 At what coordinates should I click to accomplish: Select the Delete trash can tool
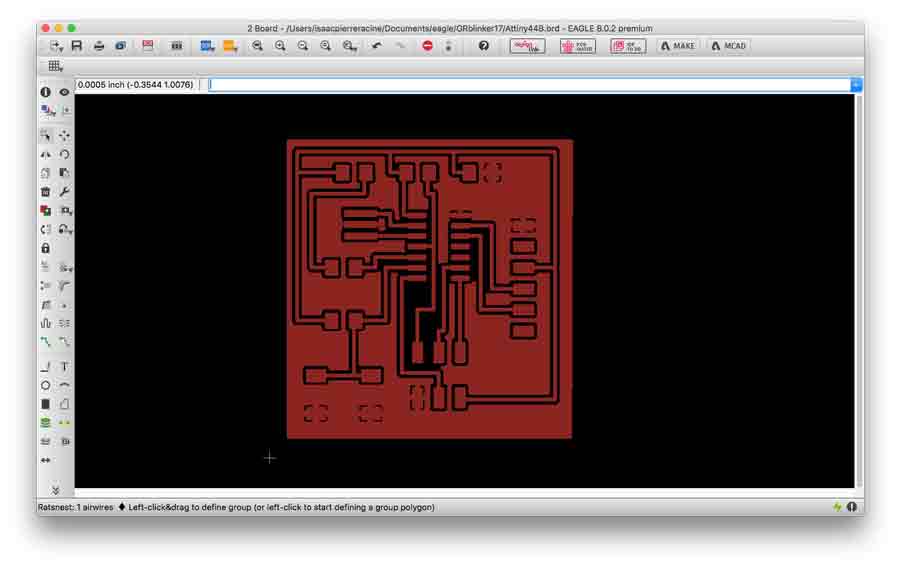45,191
